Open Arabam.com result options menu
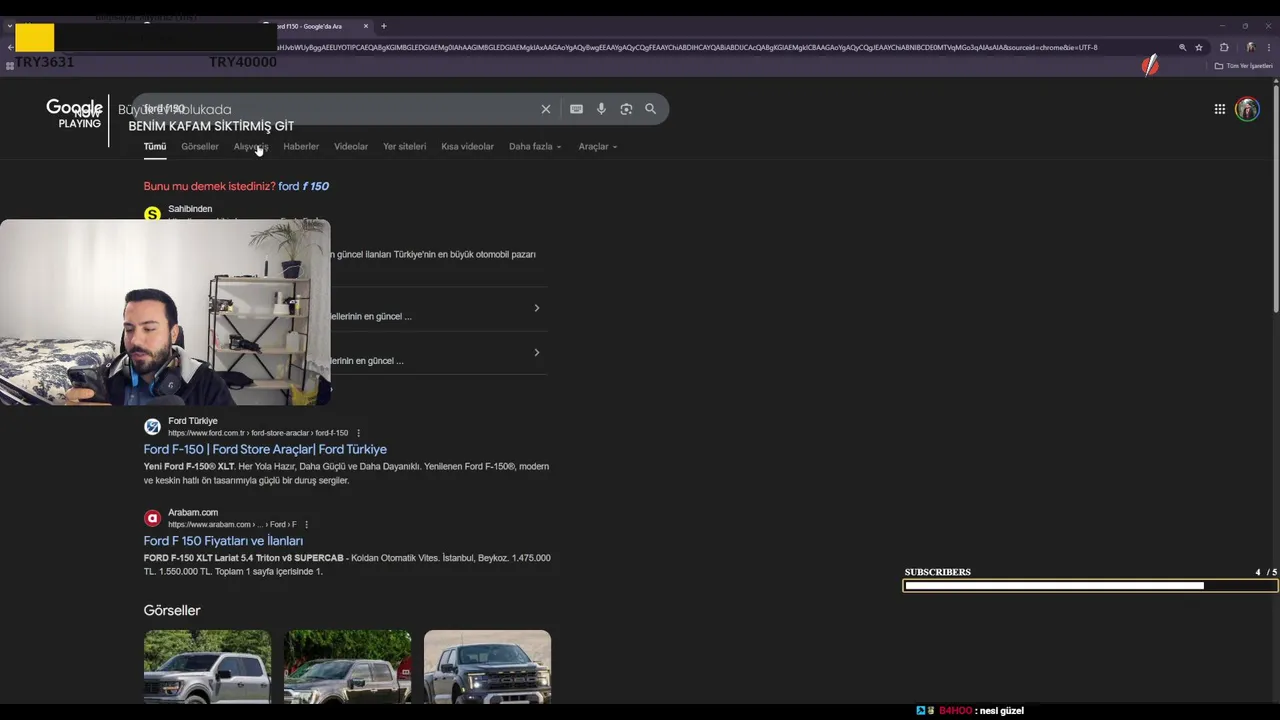This screenshot has height=720, width=1280. pos(306,524)
